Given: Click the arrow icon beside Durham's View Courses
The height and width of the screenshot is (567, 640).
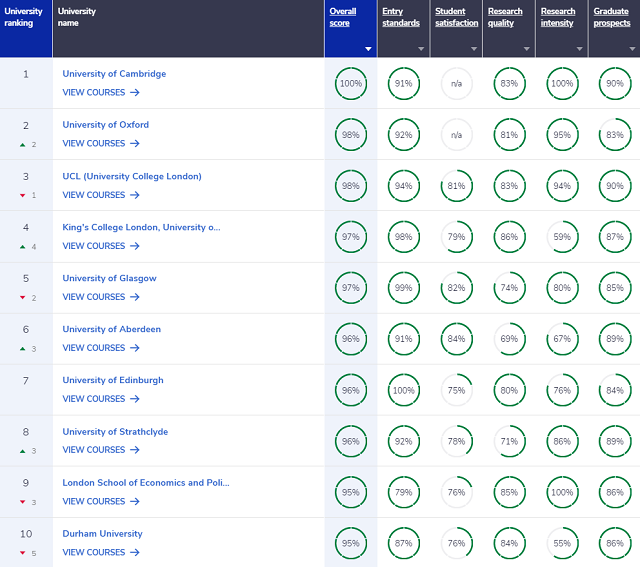Looking at the screenshot, I should click(x=135, y=552).
